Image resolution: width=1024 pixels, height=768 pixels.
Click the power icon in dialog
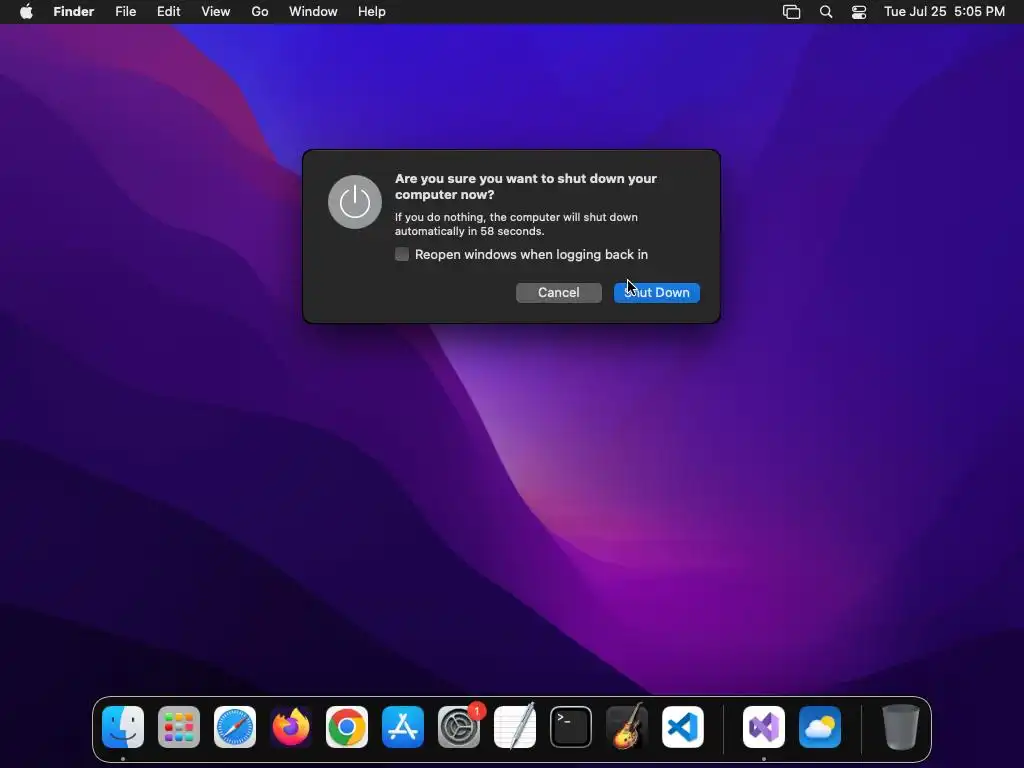click(355, 202)
